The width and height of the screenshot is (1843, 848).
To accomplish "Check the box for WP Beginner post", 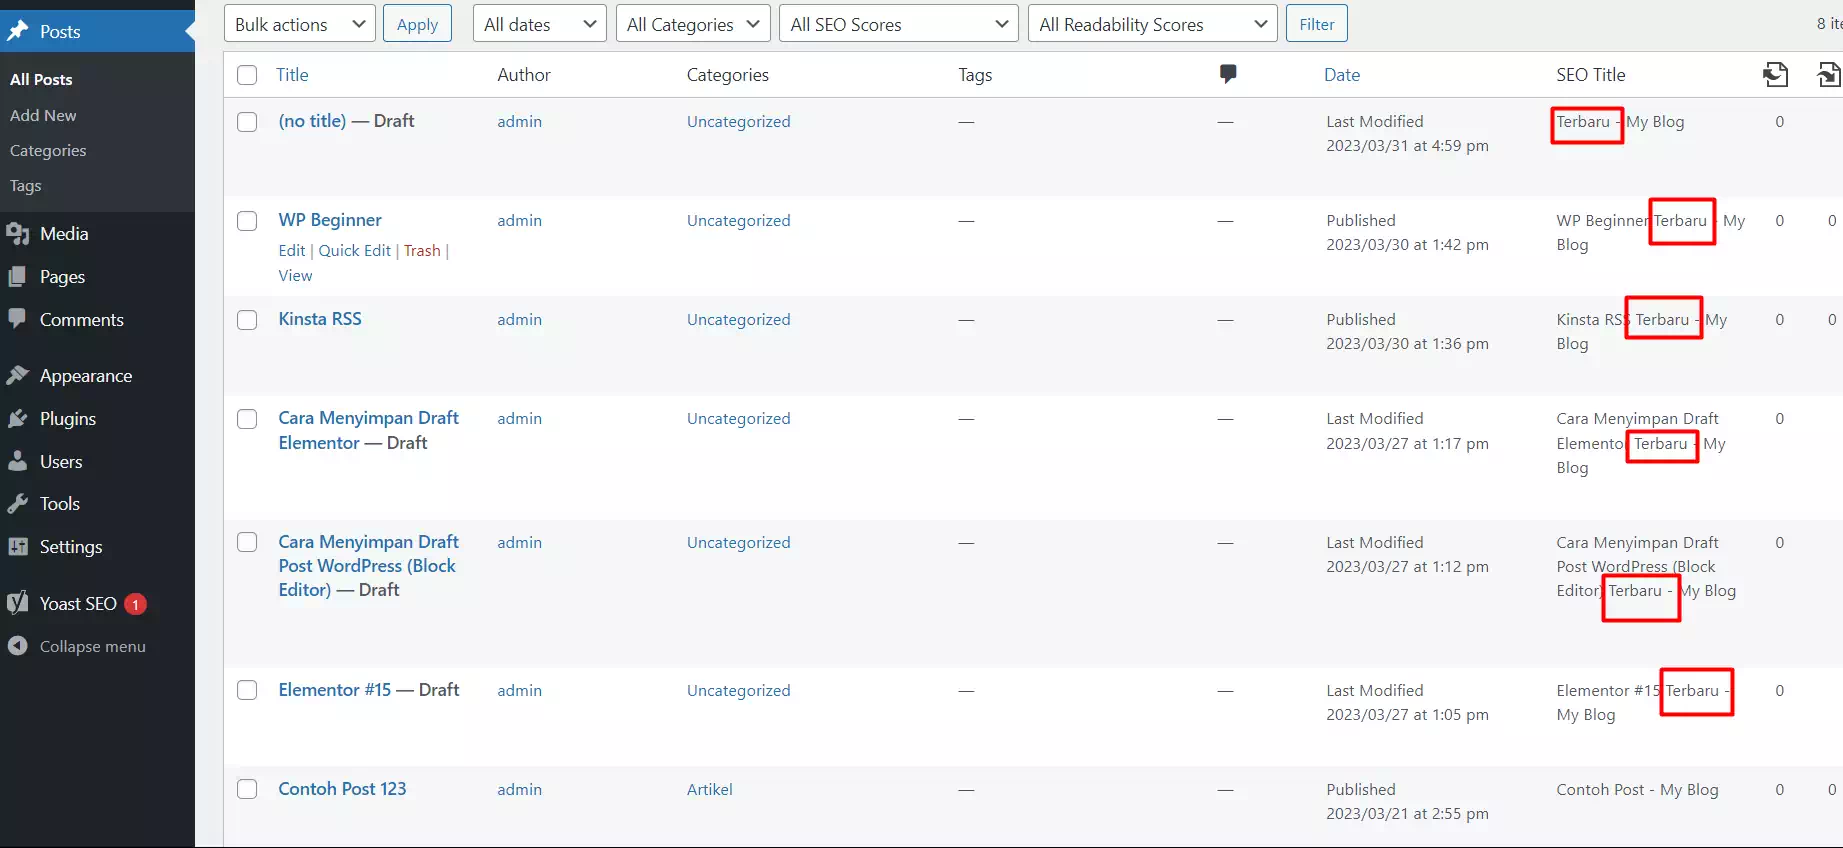I will click(247, 221).
